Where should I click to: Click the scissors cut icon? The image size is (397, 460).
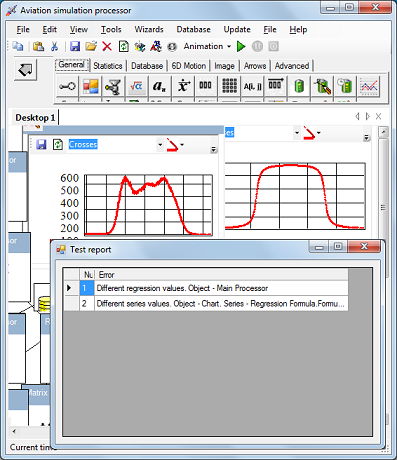54,46
